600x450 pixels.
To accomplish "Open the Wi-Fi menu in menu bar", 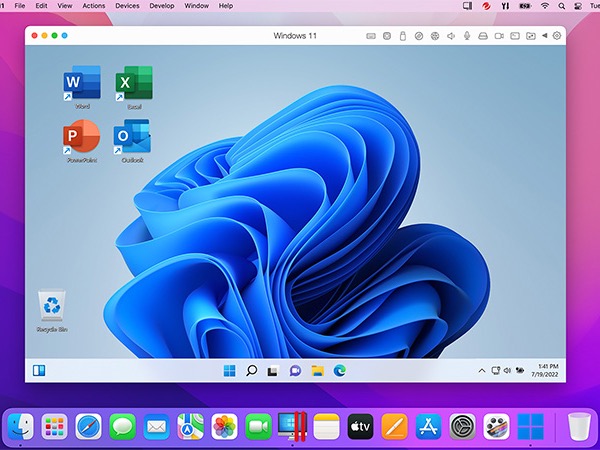I will coord(545,6).
